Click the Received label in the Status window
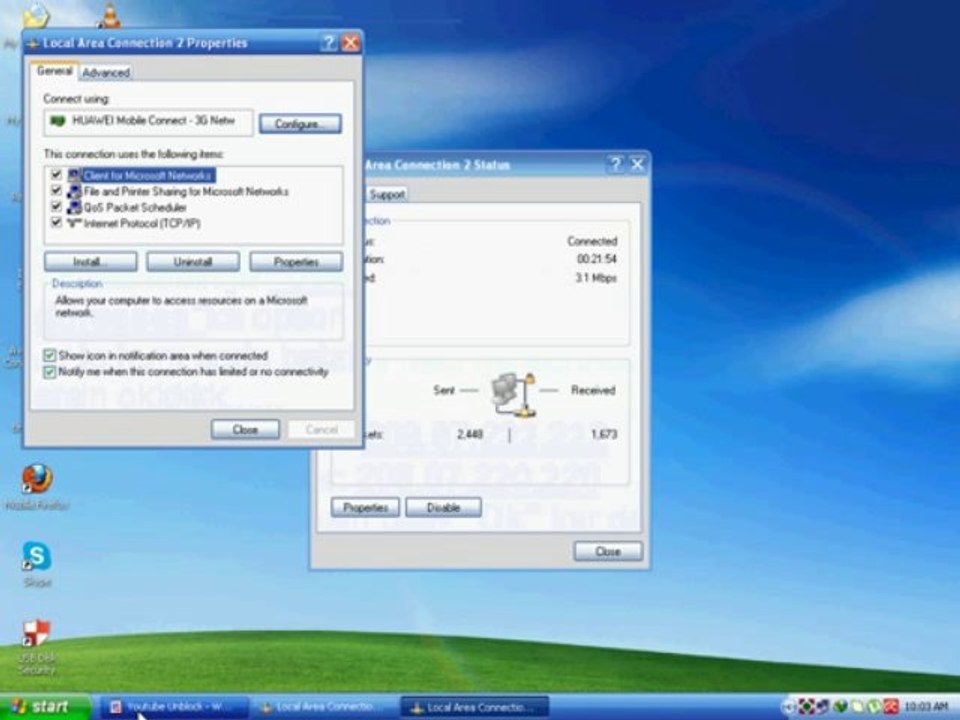Screen dimensions: 960x720 click(x=593, y=390)
